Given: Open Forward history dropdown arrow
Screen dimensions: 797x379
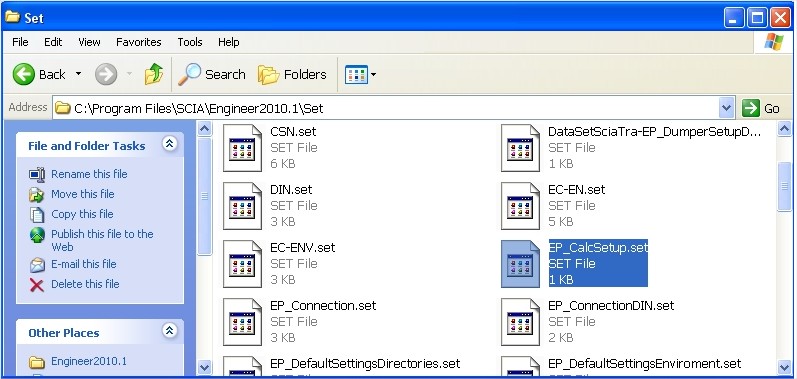Looking at the screenshot, I should click(x=129, y=74).
